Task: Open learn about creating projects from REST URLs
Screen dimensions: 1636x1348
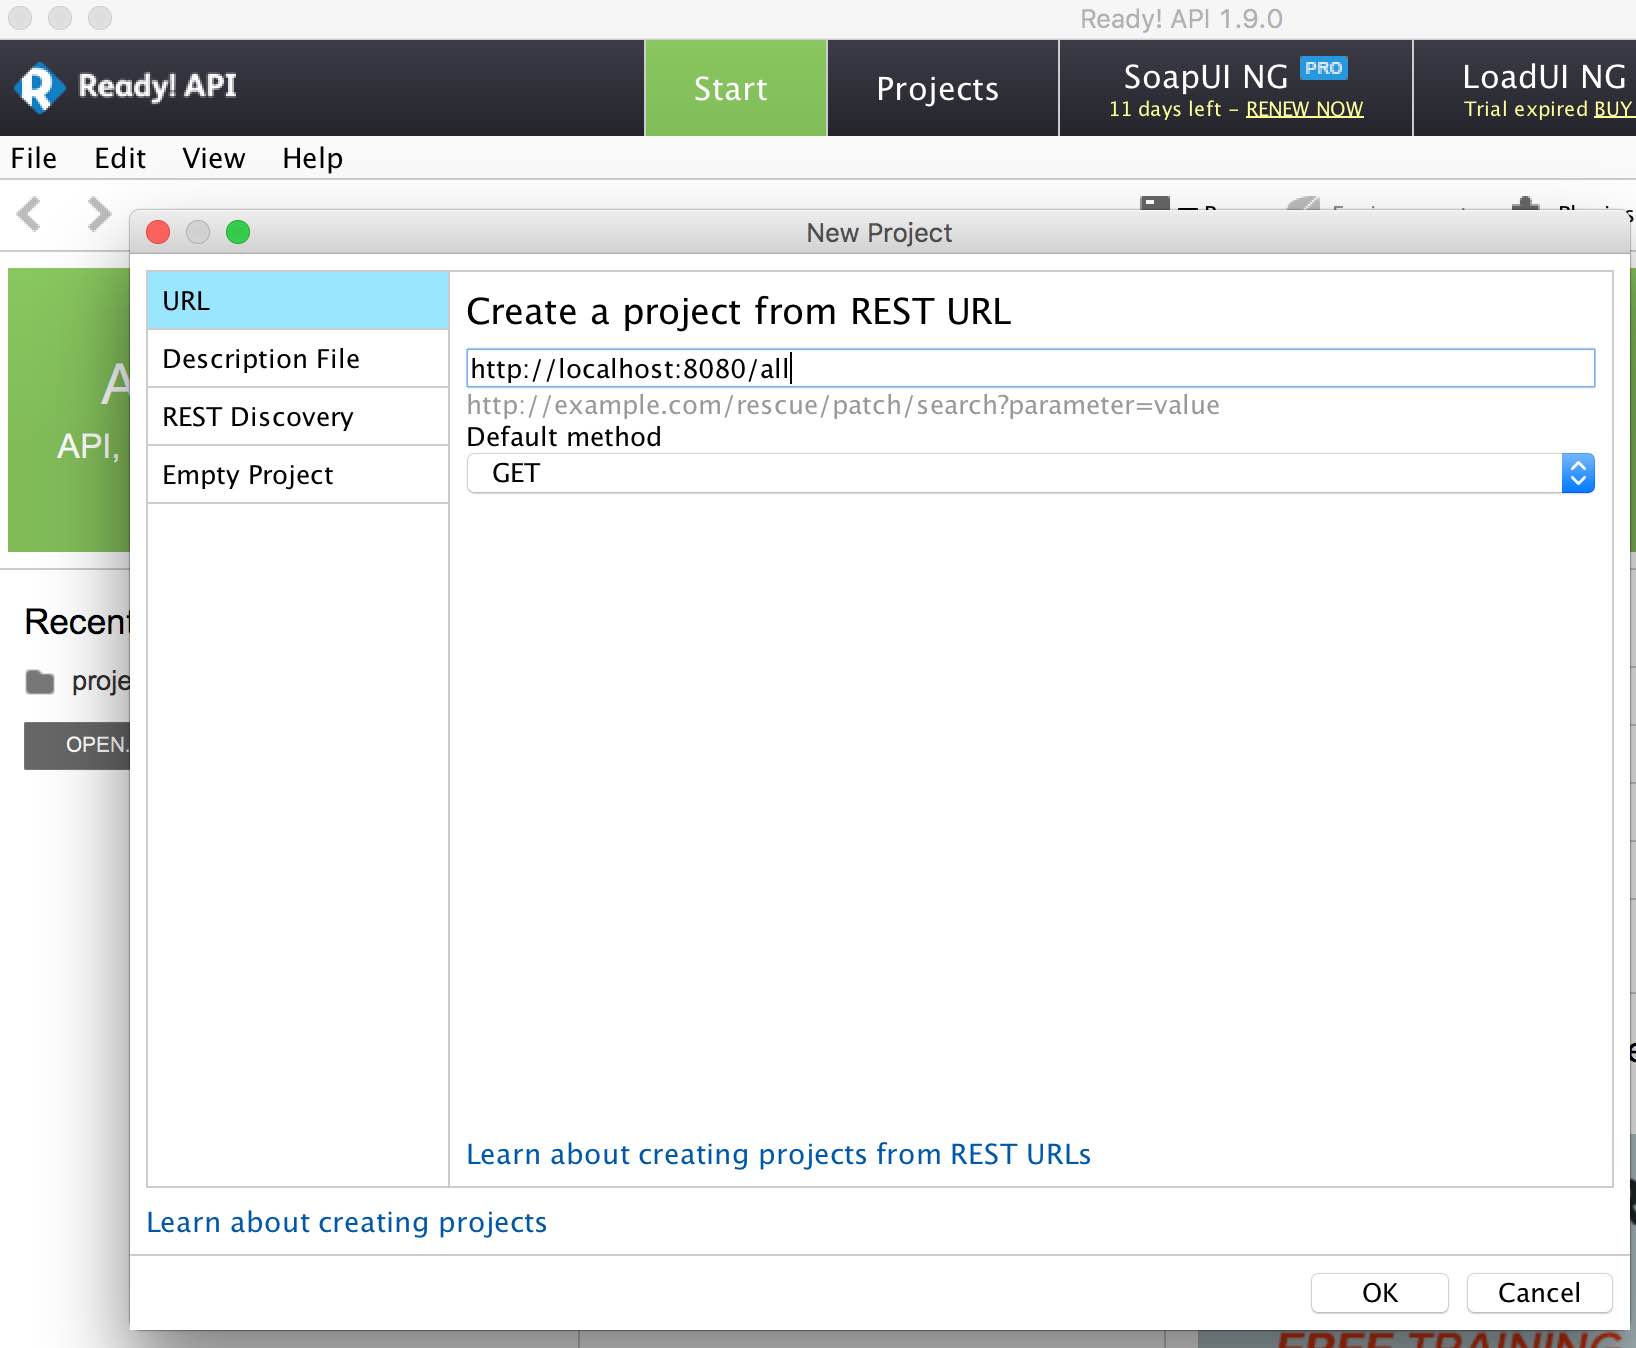Action: tap(777, 1154)
